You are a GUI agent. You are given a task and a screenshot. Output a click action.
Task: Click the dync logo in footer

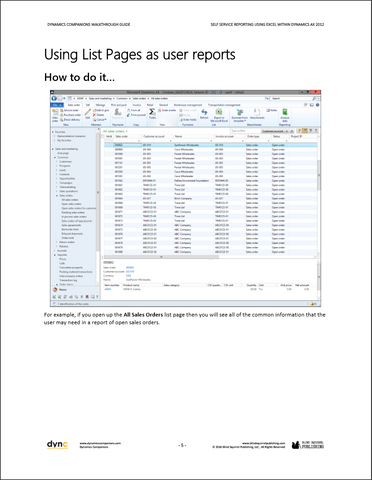(x=57, y=444)
